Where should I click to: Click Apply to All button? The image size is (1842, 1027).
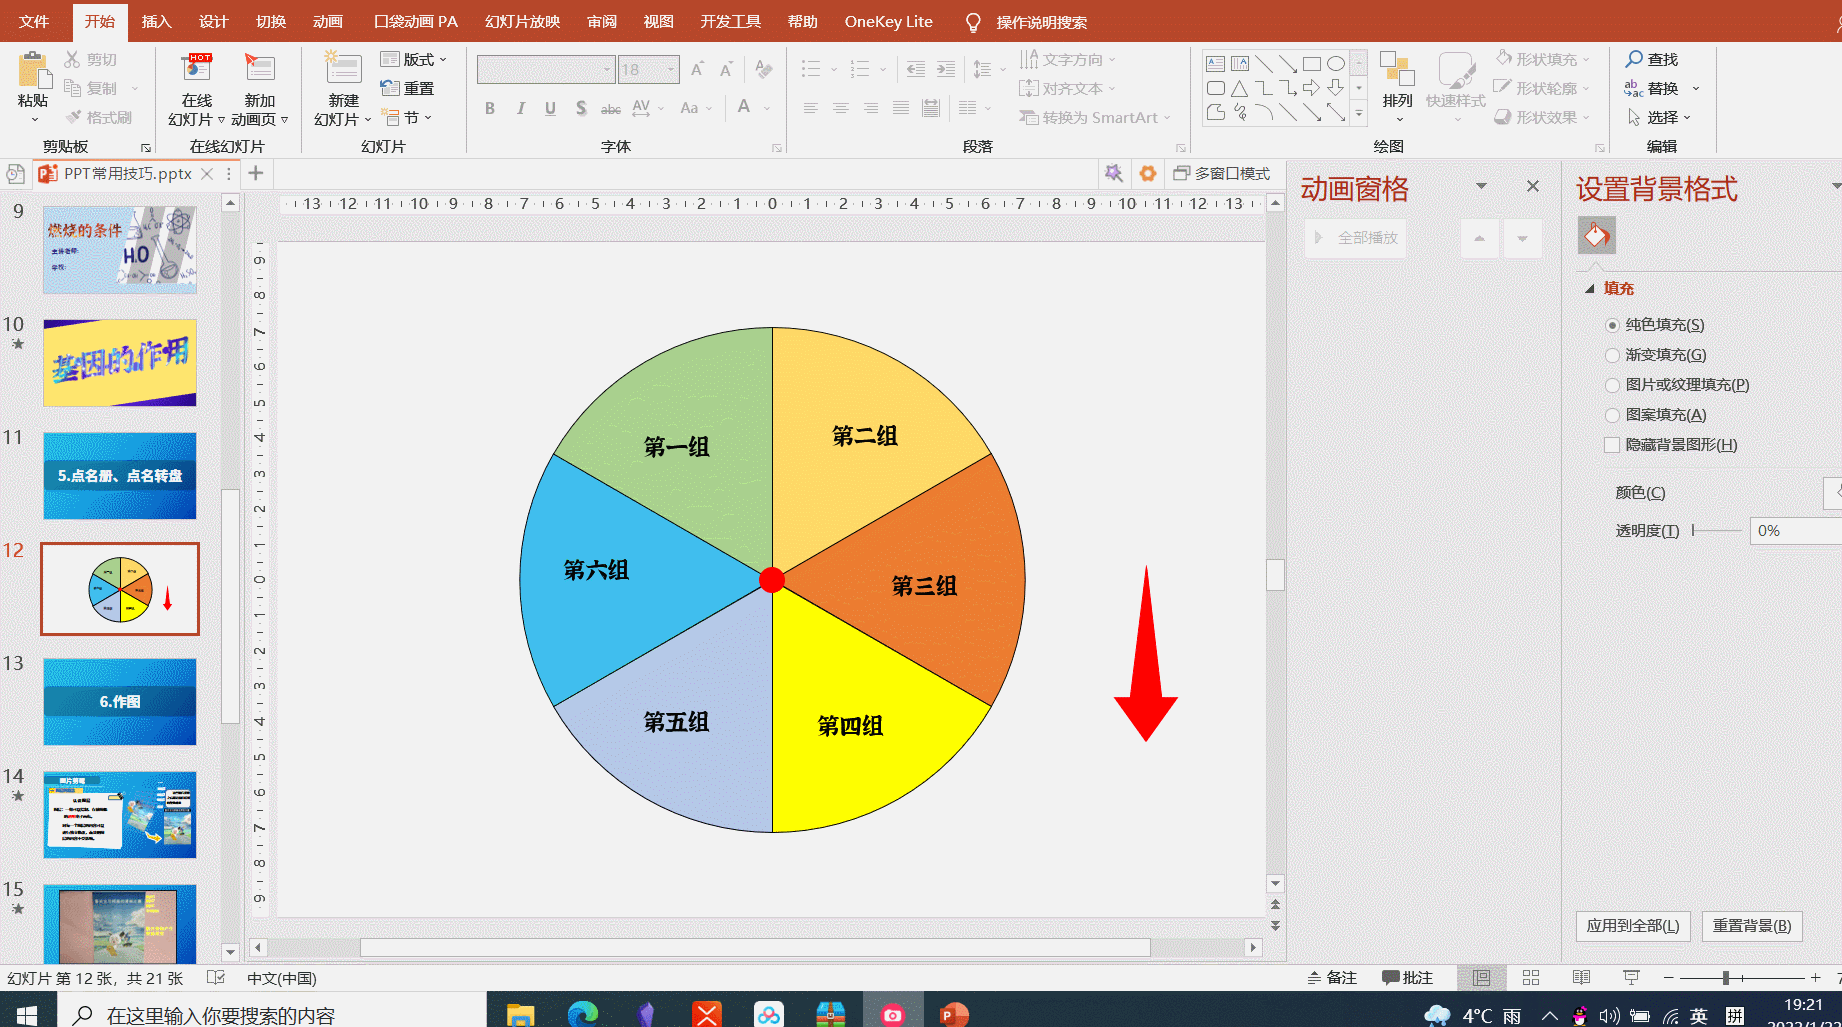1633,926
